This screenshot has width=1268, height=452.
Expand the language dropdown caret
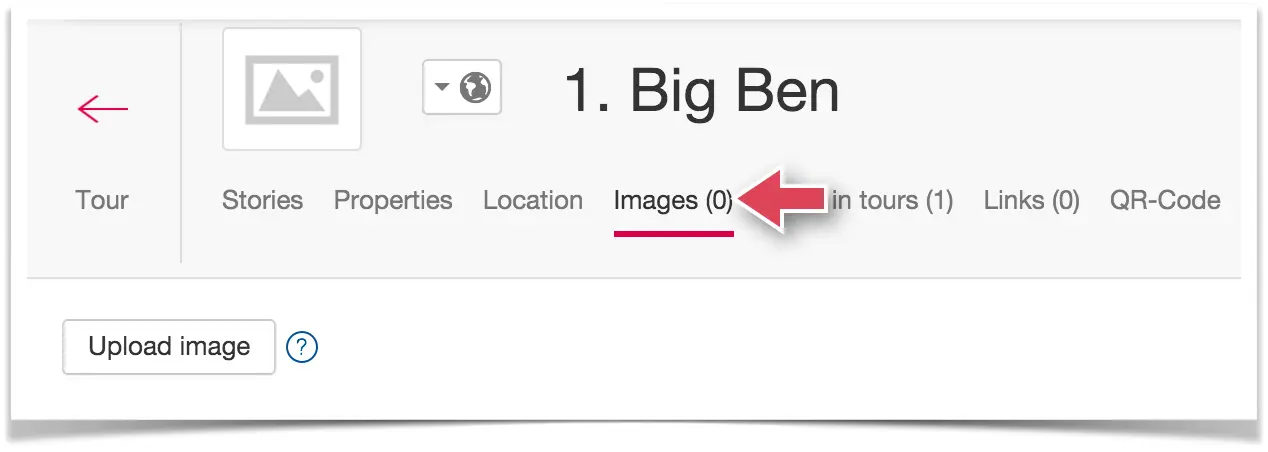pos(442,88)
